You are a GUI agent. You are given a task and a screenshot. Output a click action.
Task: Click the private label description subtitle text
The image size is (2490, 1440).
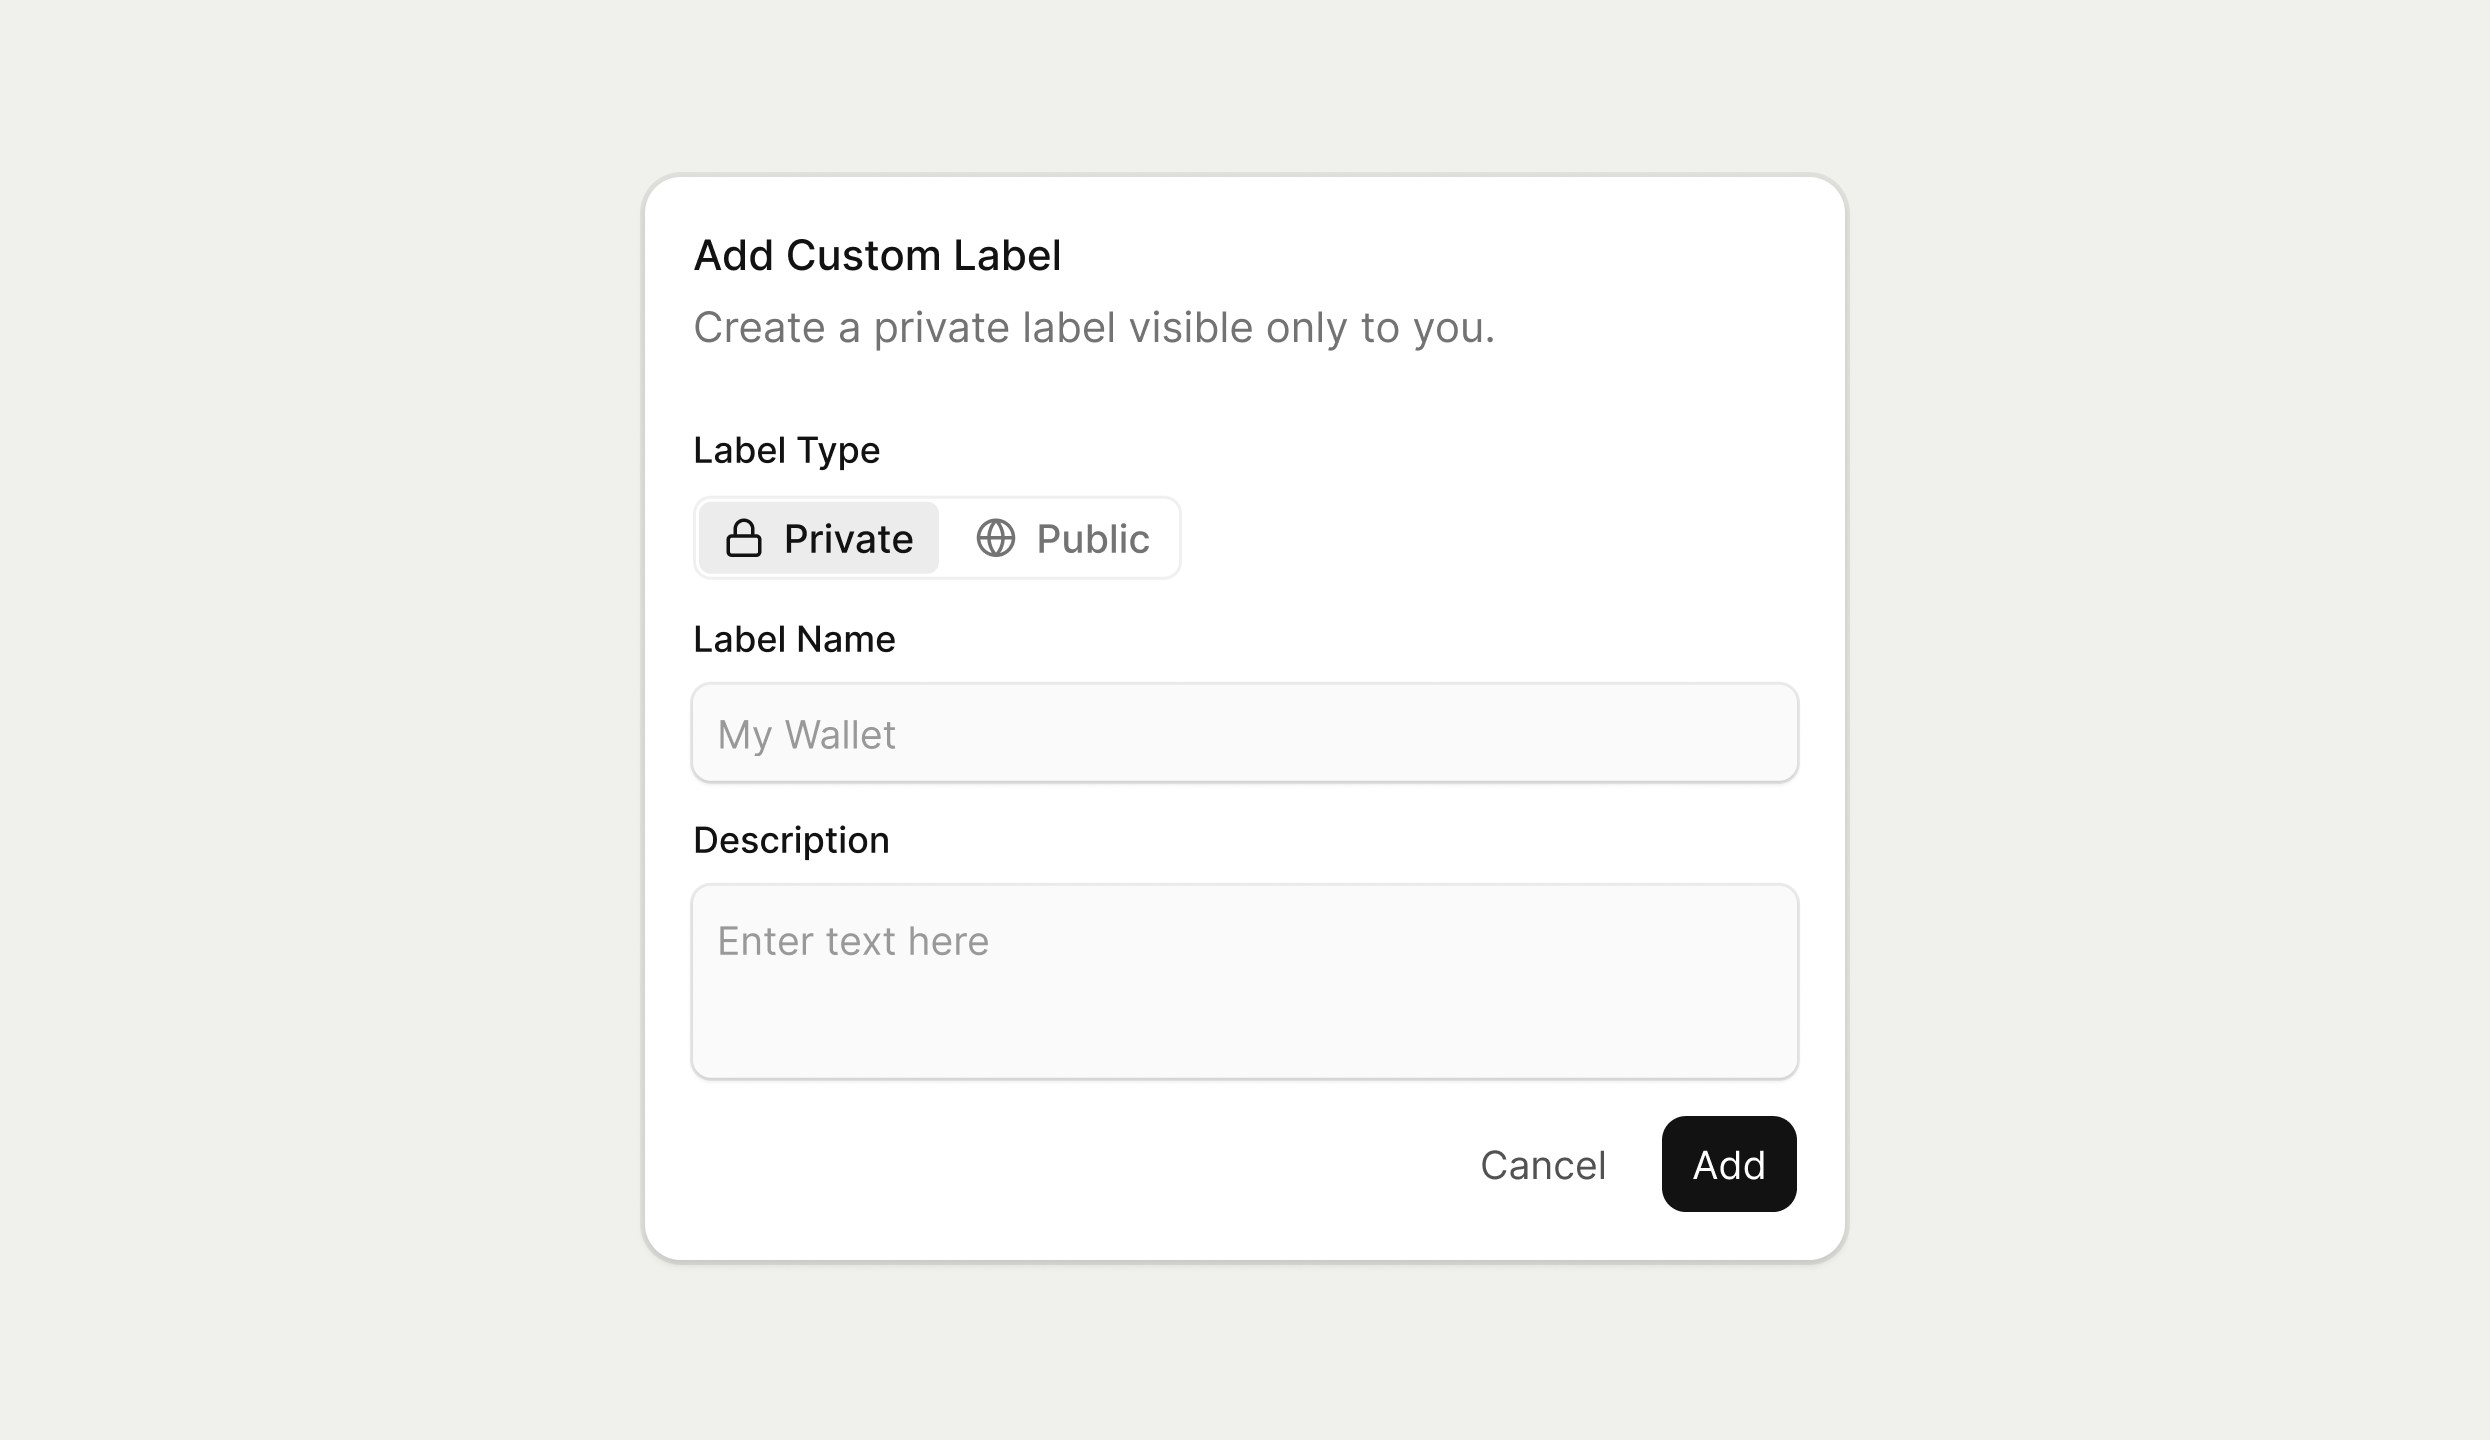[x=1094, y=327]
